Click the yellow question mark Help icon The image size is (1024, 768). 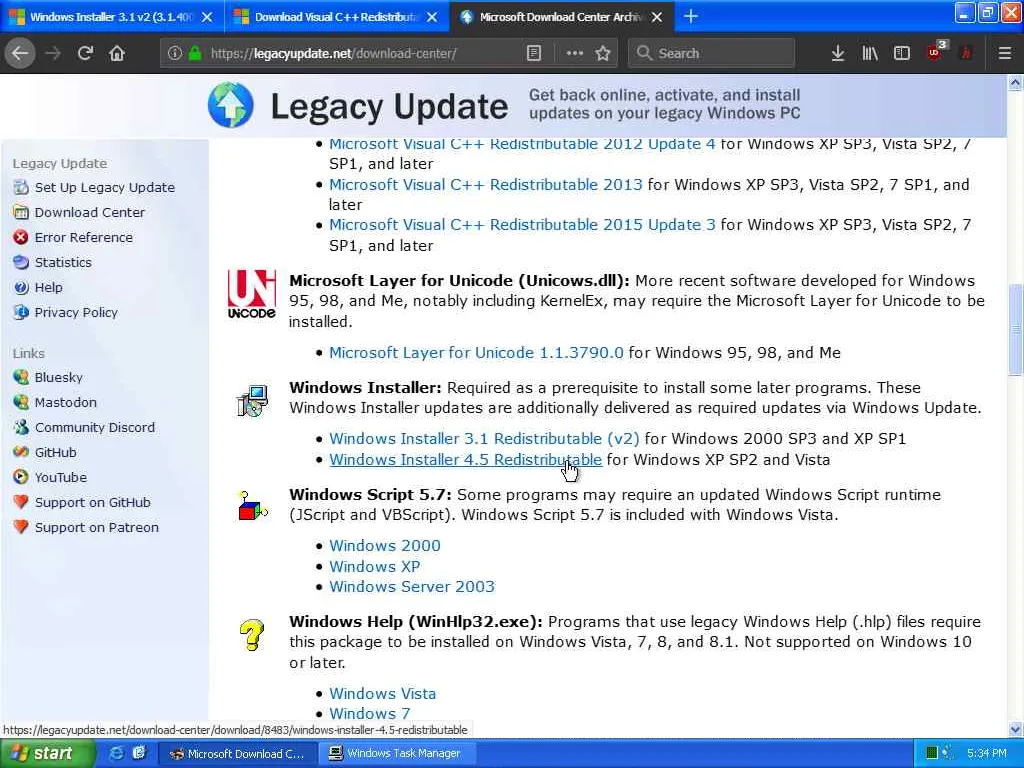coord(251,634)
